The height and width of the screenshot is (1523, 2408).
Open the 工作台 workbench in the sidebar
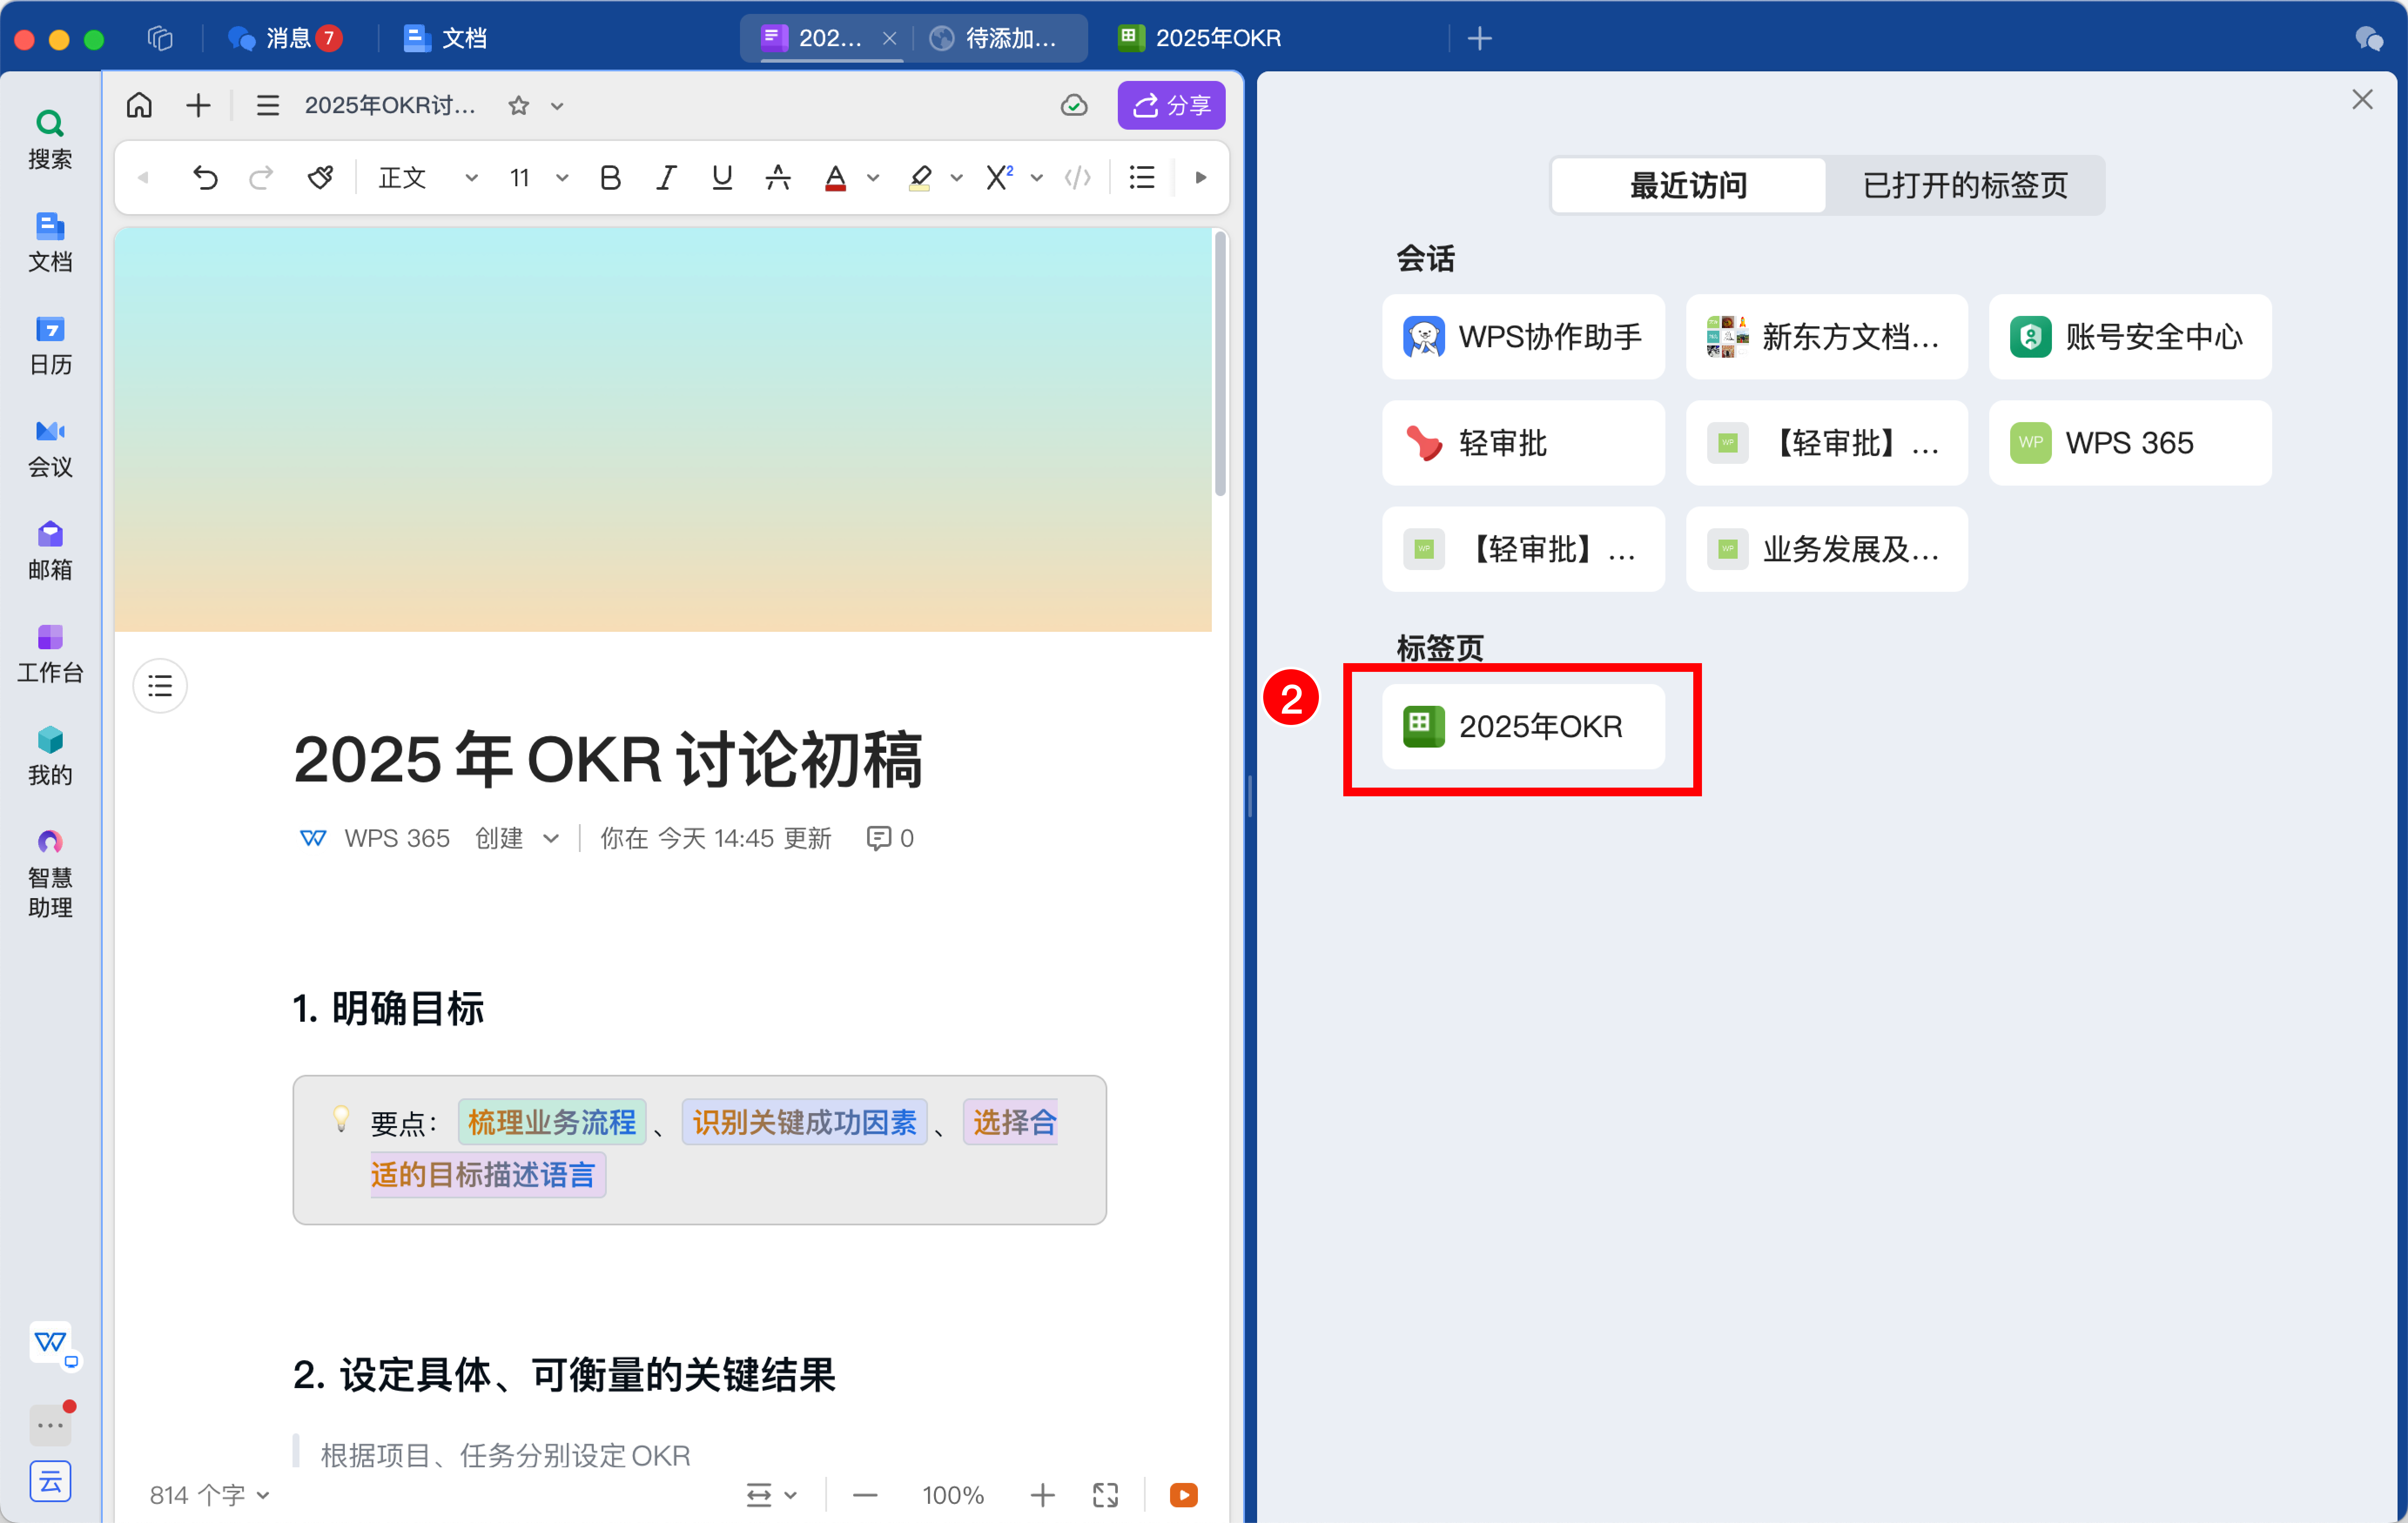pos(50,654)
